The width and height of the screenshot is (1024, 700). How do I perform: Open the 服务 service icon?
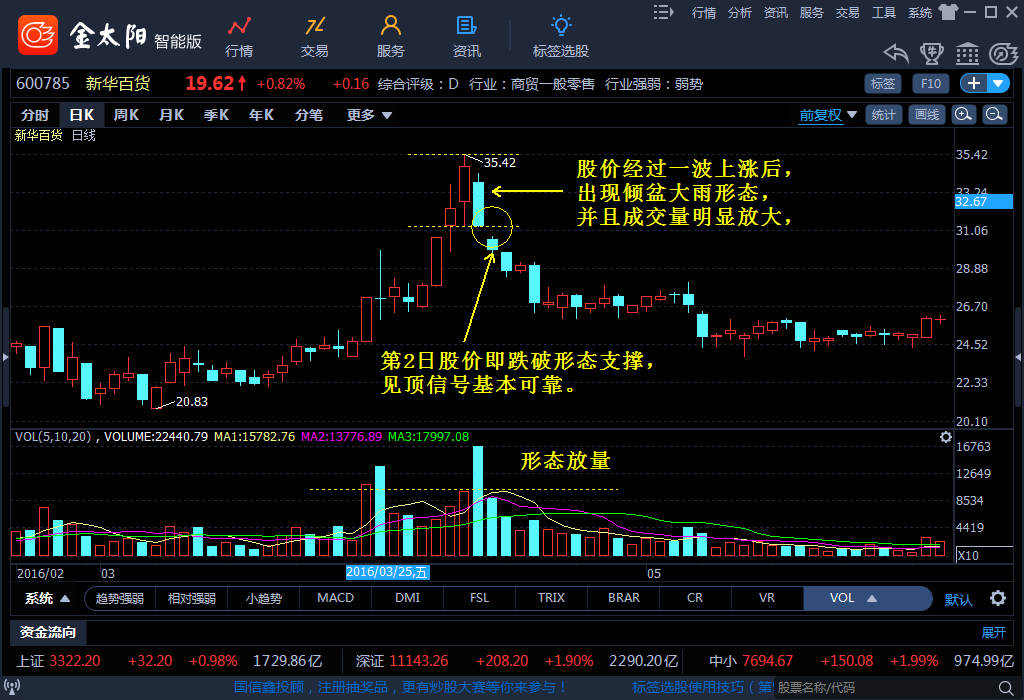tap(391, 37)
